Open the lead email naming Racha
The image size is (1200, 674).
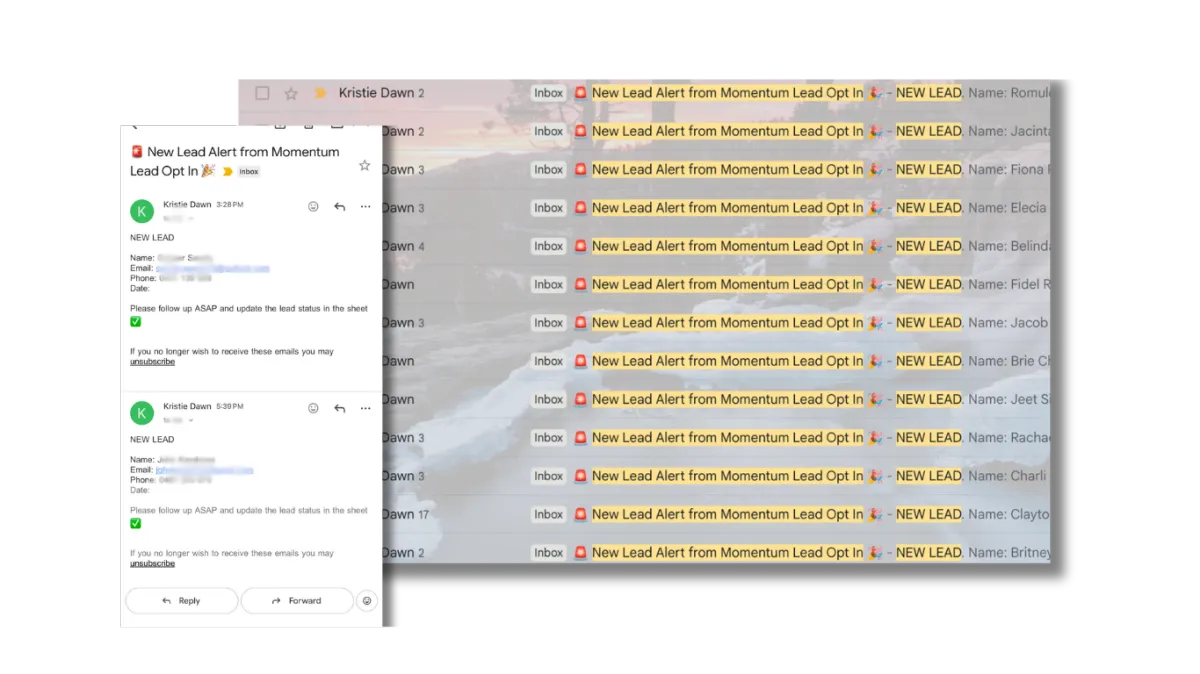(716, 438)
